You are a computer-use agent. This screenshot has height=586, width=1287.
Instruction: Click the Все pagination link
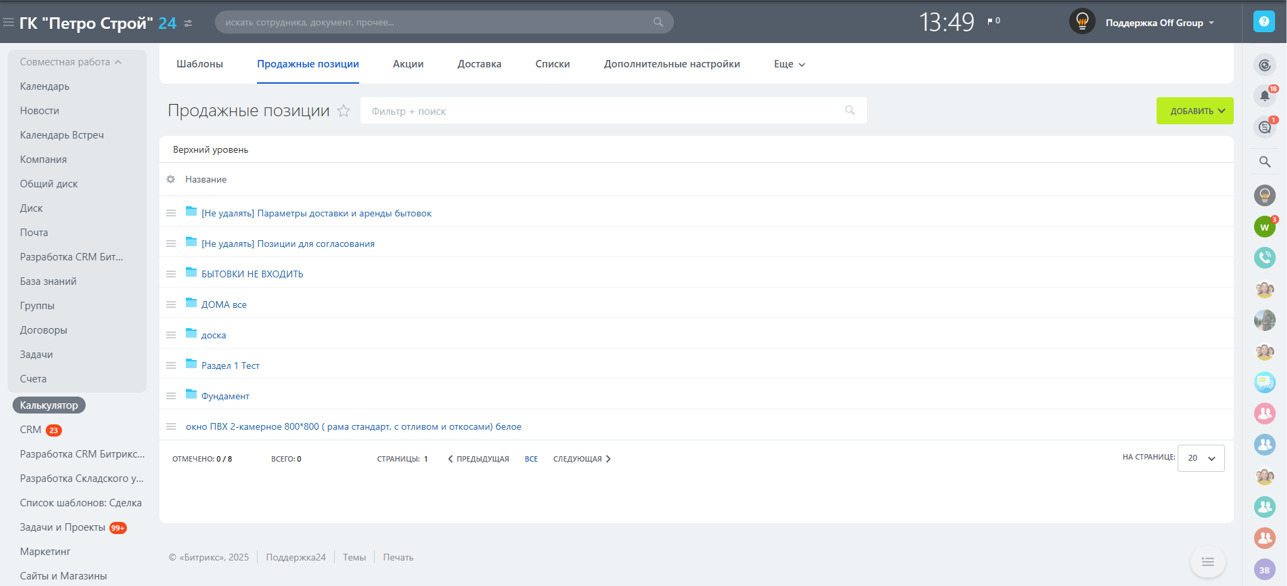coord(531,459)
